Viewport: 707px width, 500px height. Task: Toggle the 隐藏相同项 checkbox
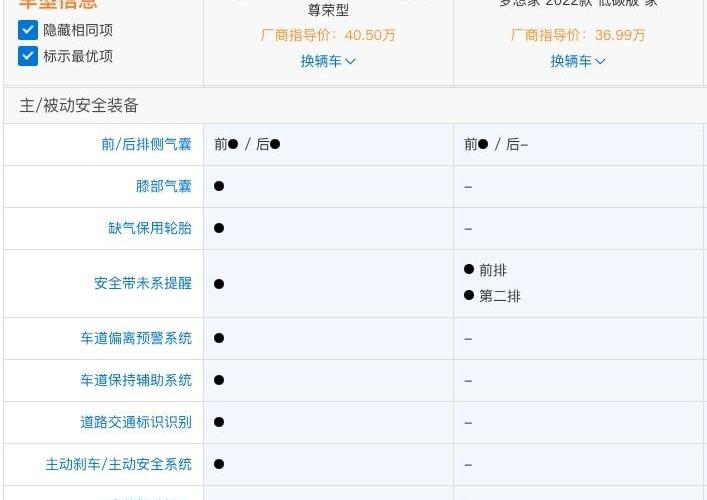[x=28, y=30]
